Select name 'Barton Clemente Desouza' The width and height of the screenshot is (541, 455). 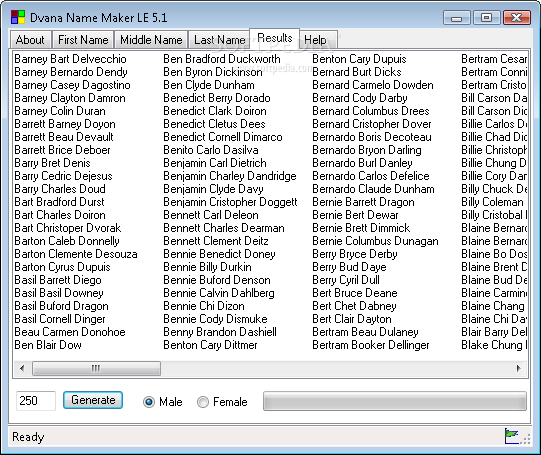(76, 254)
